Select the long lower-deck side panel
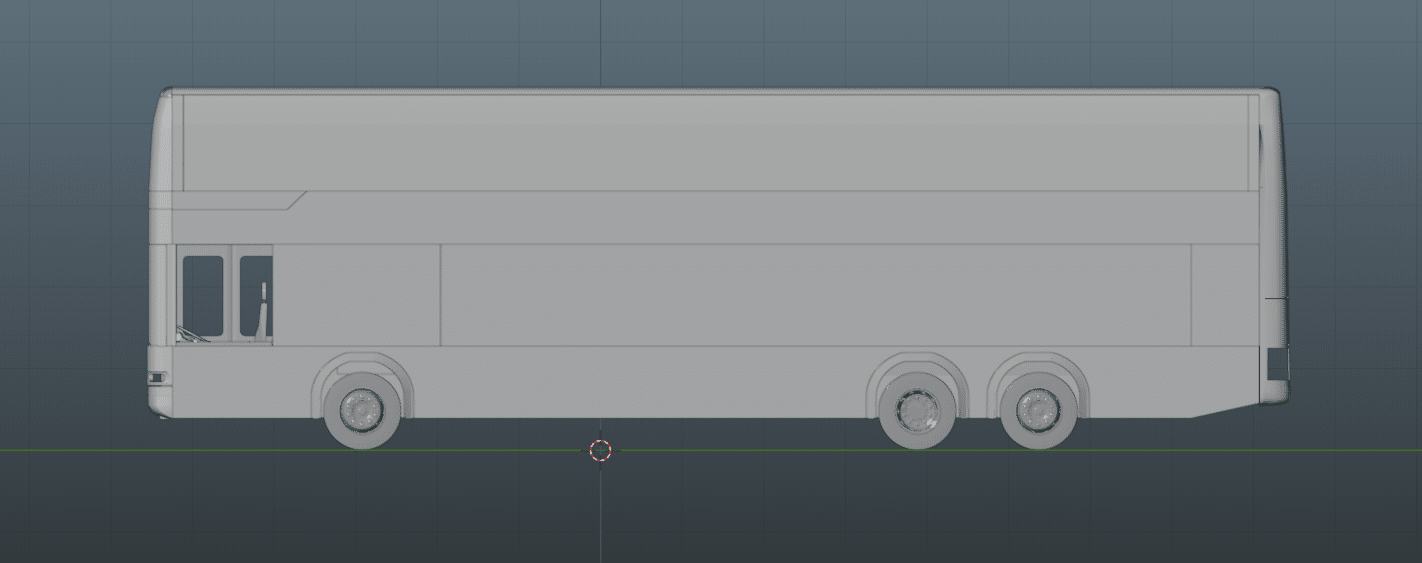This screenshot has height=563, width=1422. pos(815,295)
